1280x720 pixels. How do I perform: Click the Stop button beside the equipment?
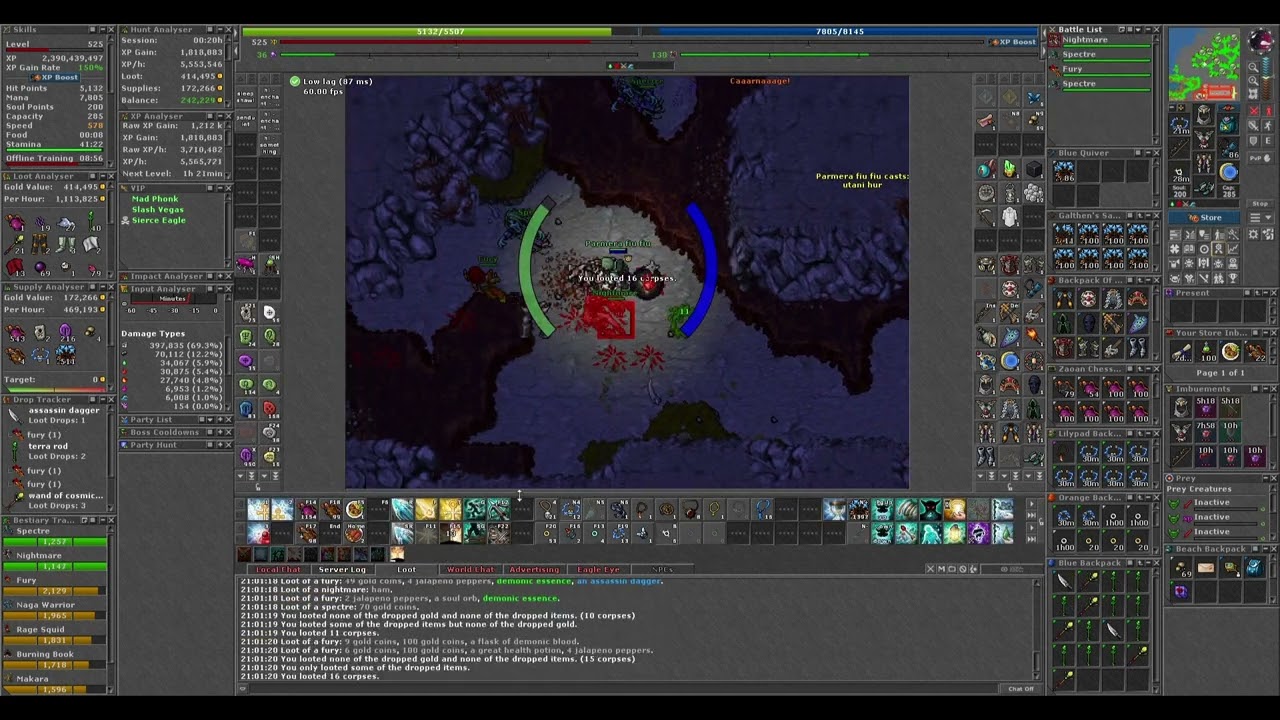[x=1260, y=204]
